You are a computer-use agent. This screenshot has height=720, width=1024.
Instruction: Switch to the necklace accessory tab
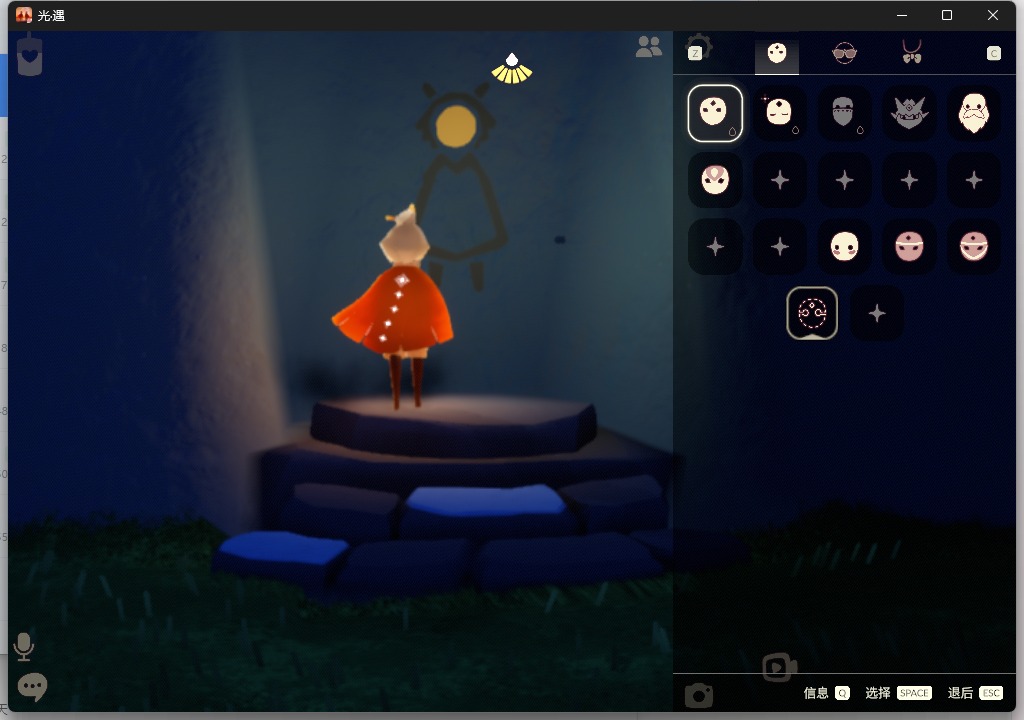[912, 52]
